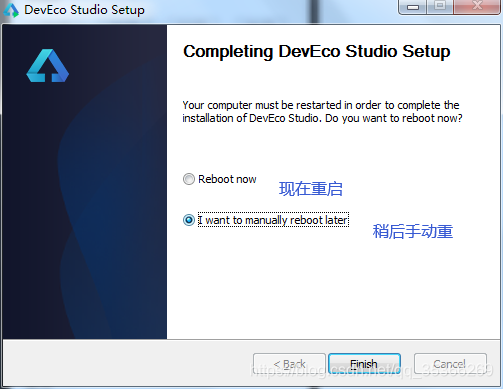This screenshot has width=503, height=389.
Task: Click the maximize button in title bar
Action: 440,6
